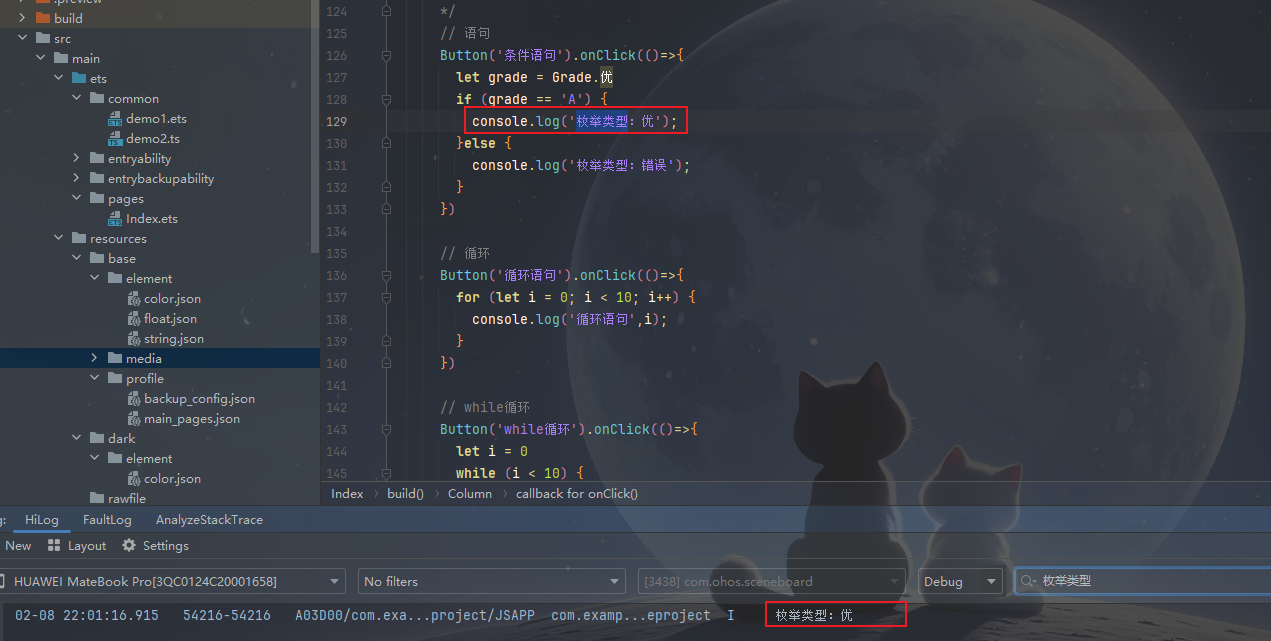Open demo1.ets in the project tree
The image size is (1271, 641).
156,119
